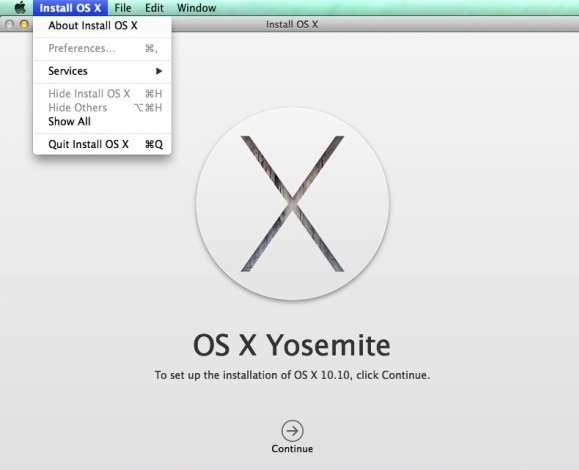Open the Edit menu
This screenshot has width=579, height=470.
(x=154, y=8)
